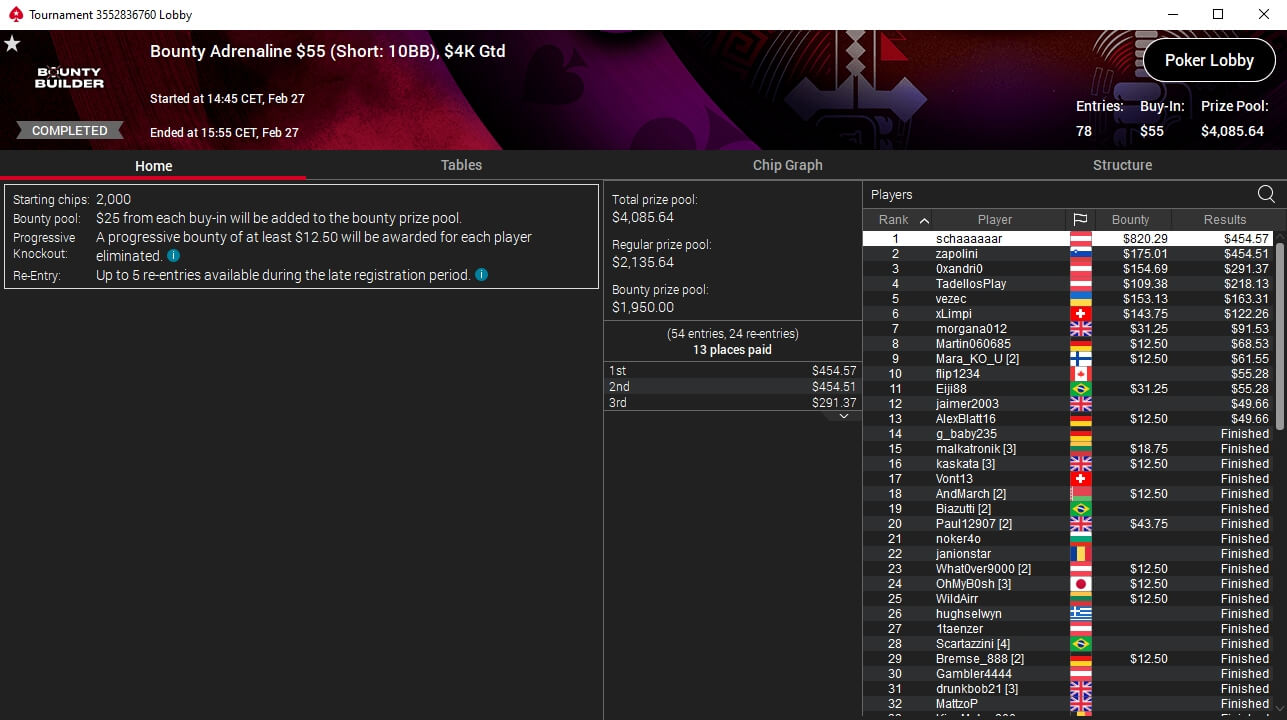Image resolution: width=1287 pixels, height=720 pixels.
Task: Expand the payouts list below 3rd place
Action: point(844,416)
